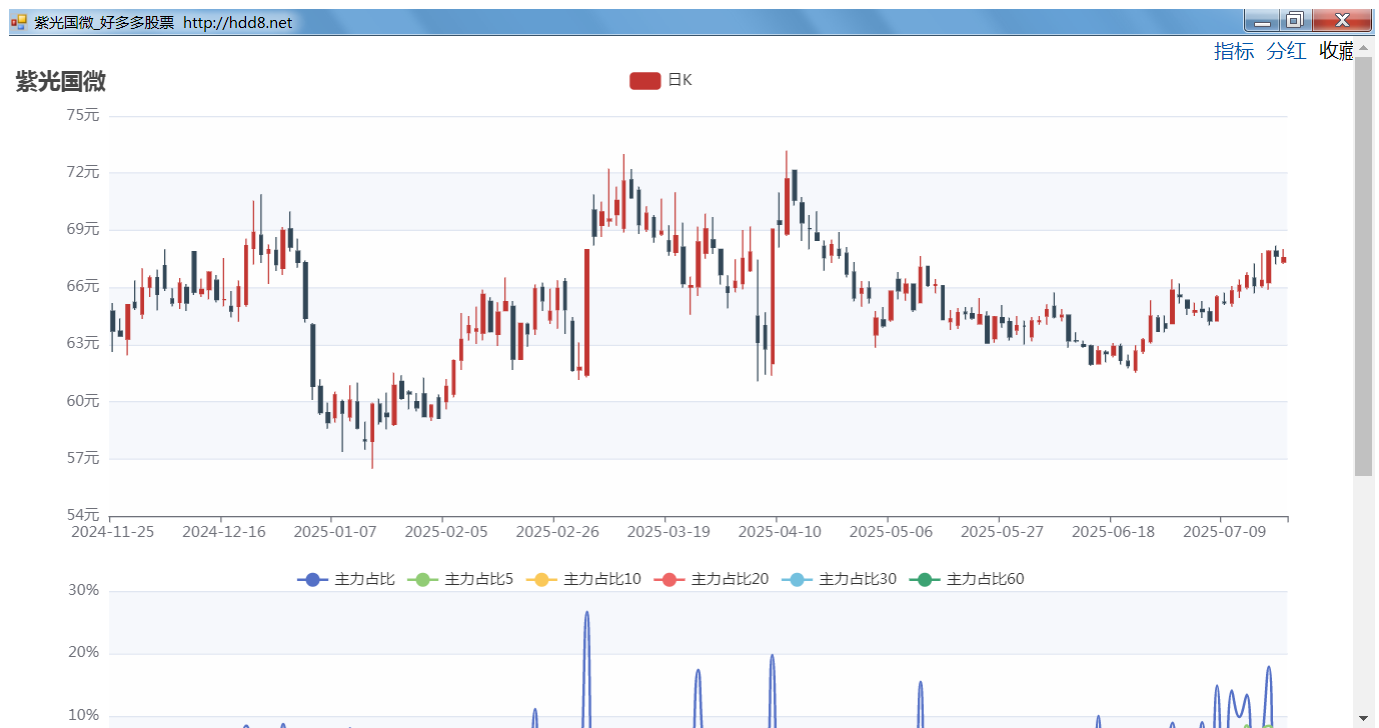Click the 20% axis label
This screenshot has height=728, width=1379.
84,653
